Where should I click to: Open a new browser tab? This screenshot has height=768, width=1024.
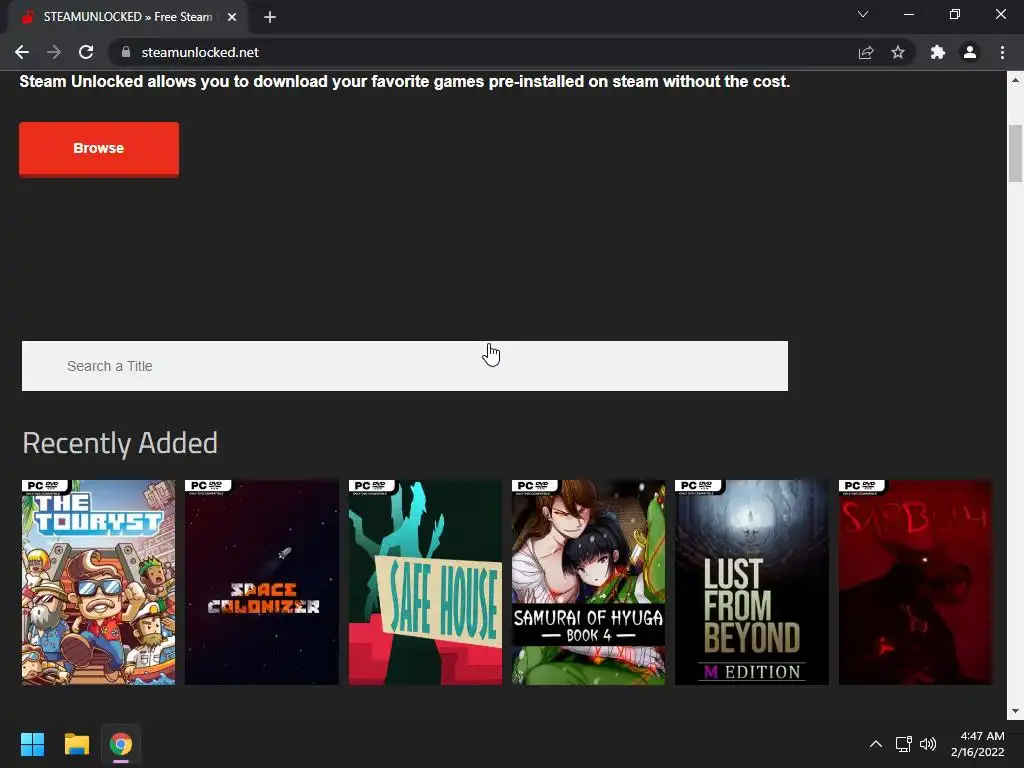click(270, 17)
